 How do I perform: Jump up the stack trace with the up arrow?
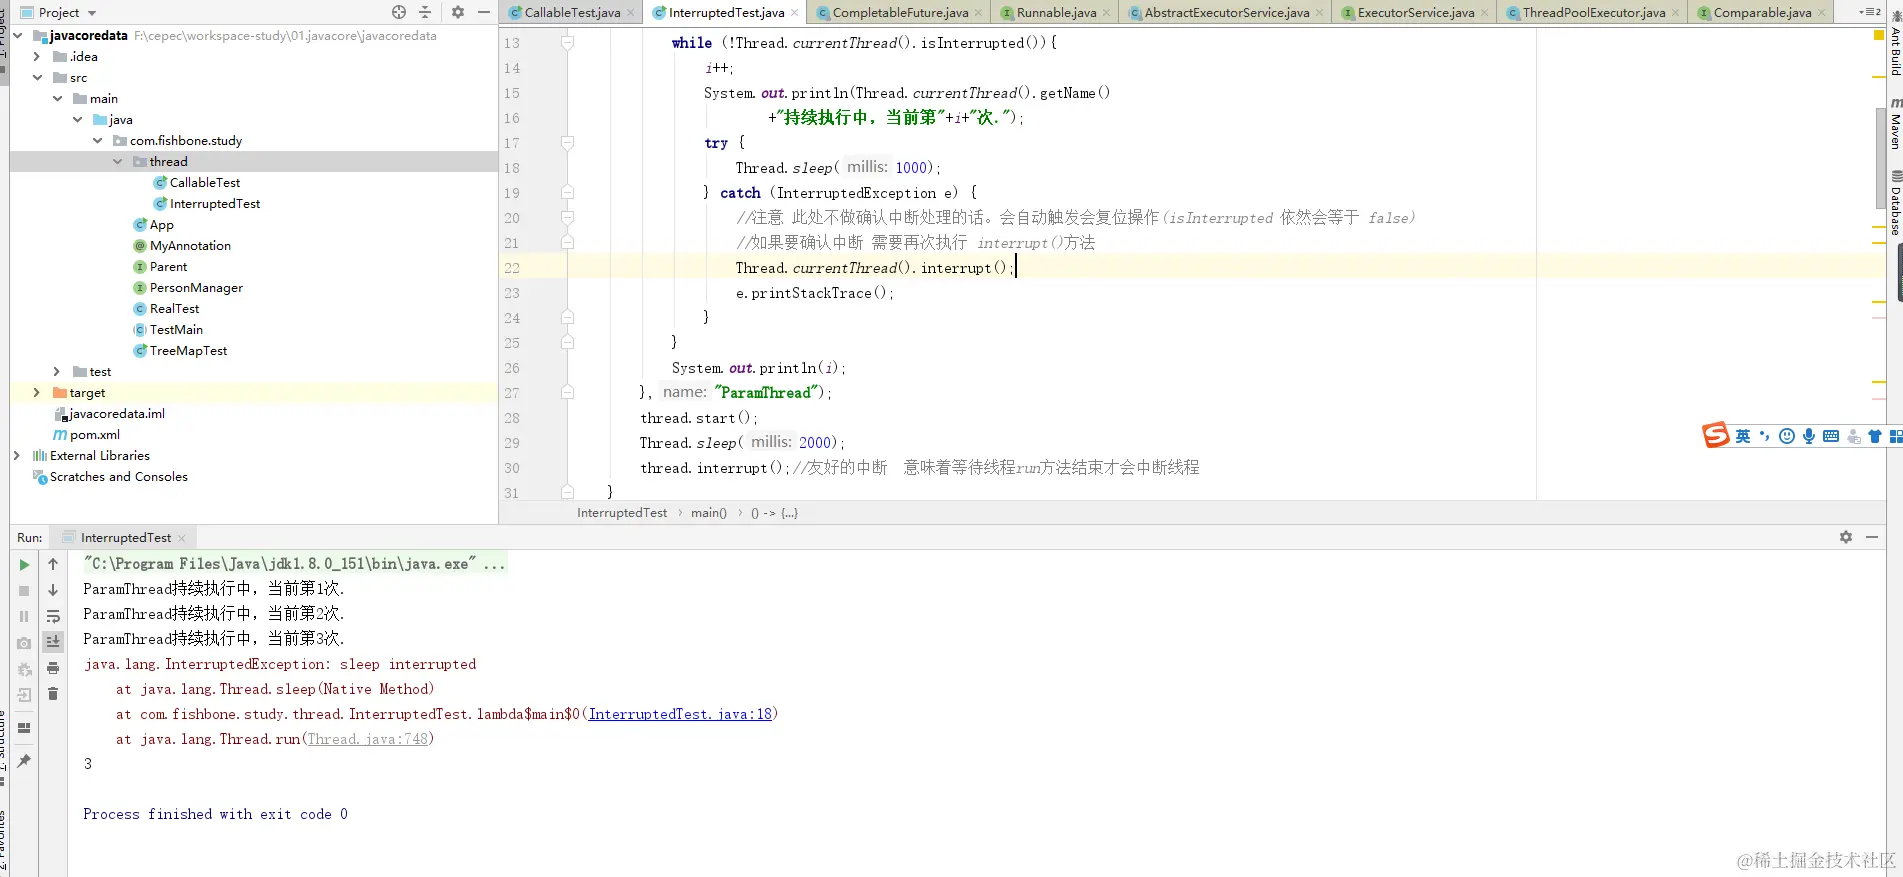coord(53,565)
